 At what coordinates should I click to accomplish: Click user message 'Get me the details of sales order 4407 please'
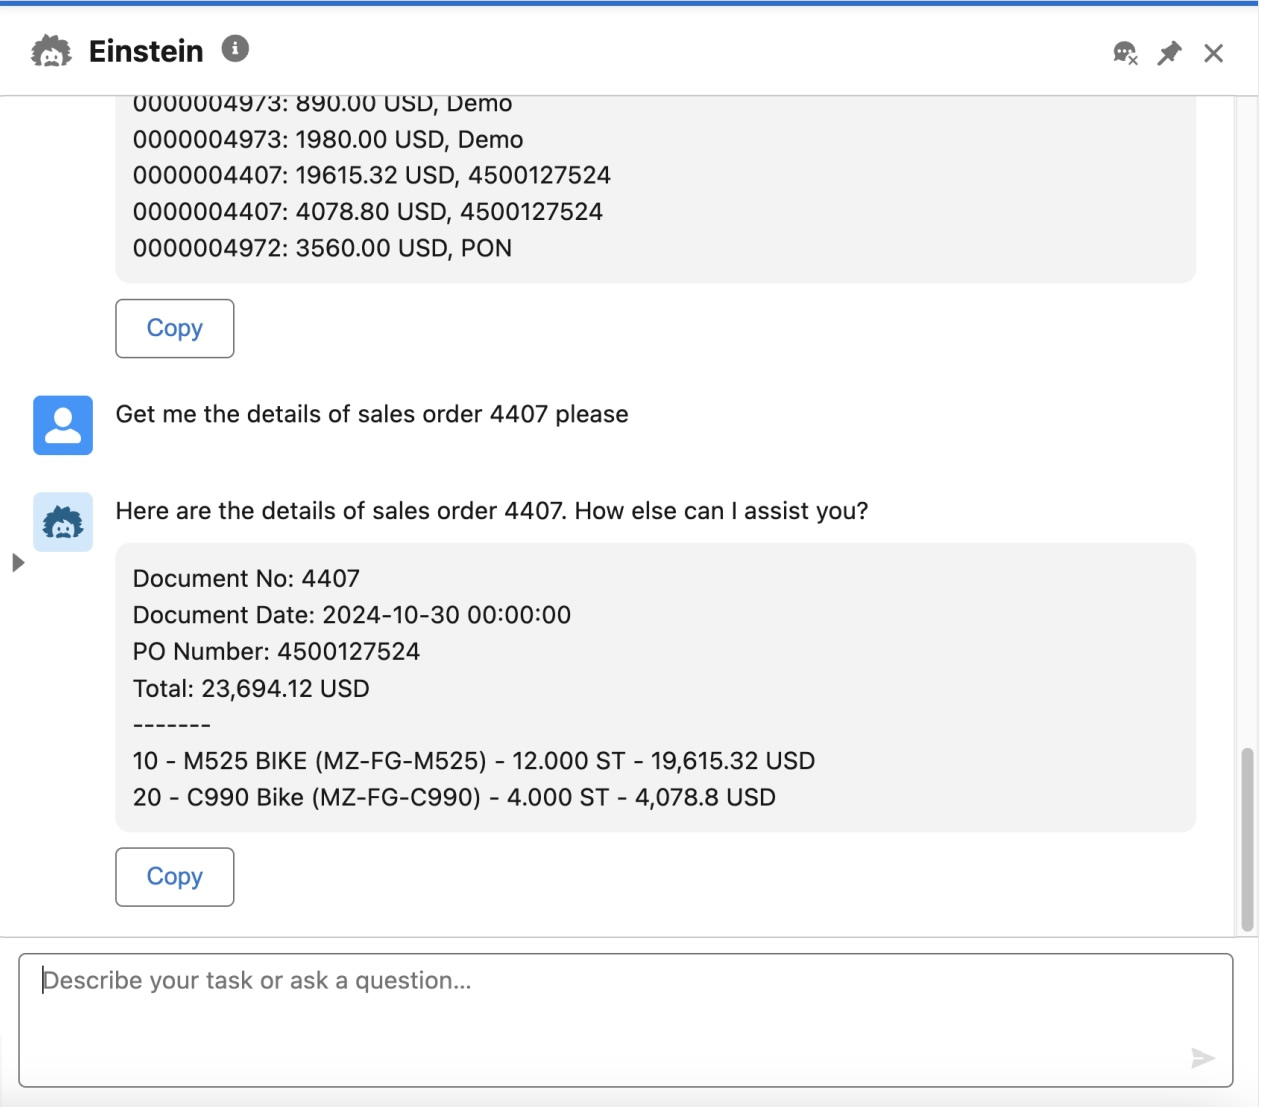click(372, 414)
